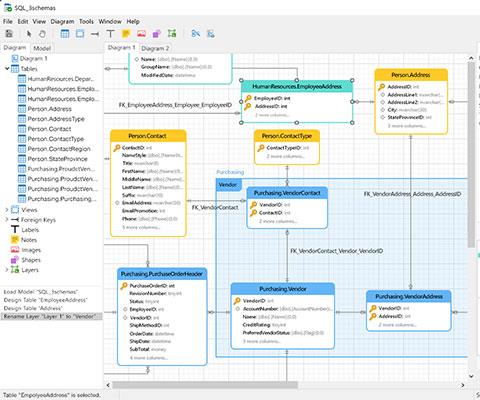480x400 pixels.
Task: Open the File menu
Action: [8, 21]
